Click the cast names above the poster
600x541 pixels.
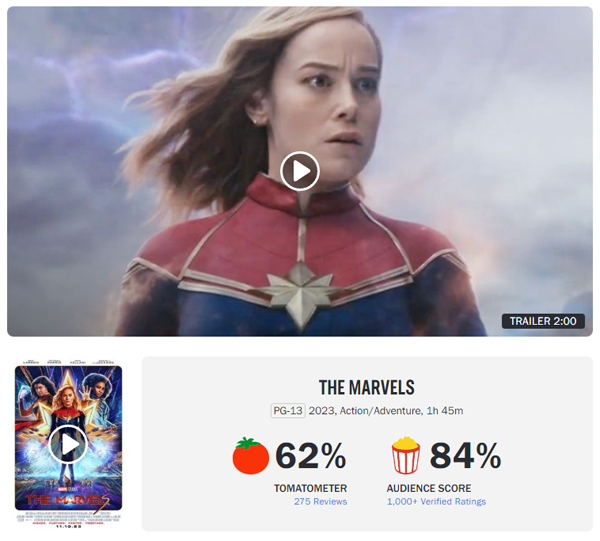point(68,362)
